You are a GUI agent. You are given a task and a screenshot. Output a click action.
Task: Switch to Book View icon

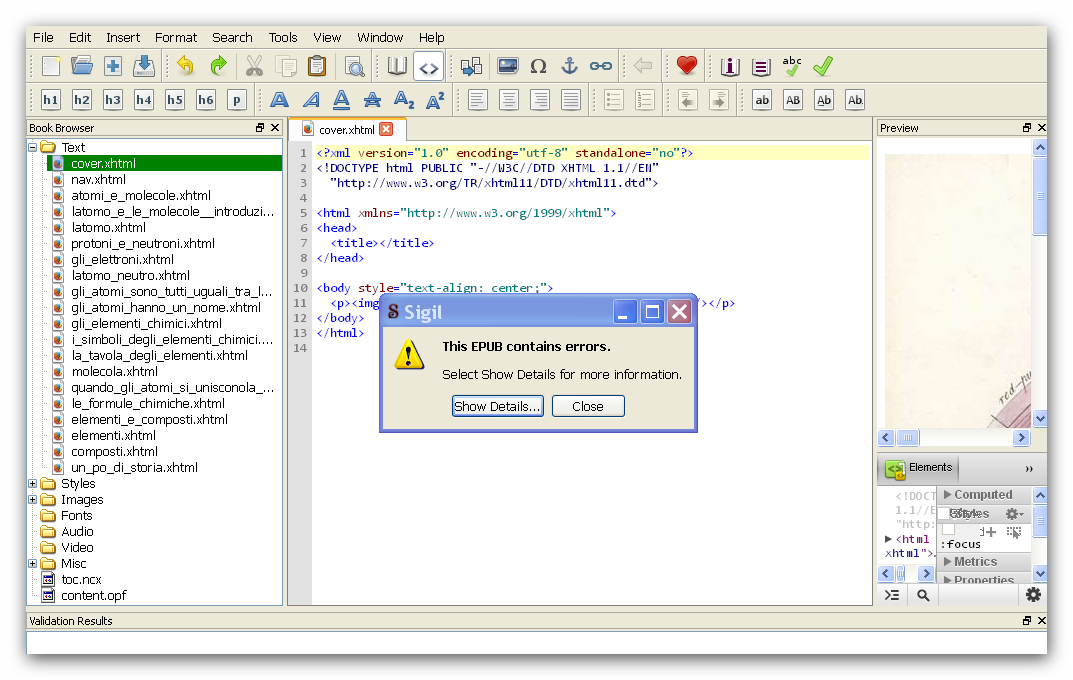coord(397,66)
